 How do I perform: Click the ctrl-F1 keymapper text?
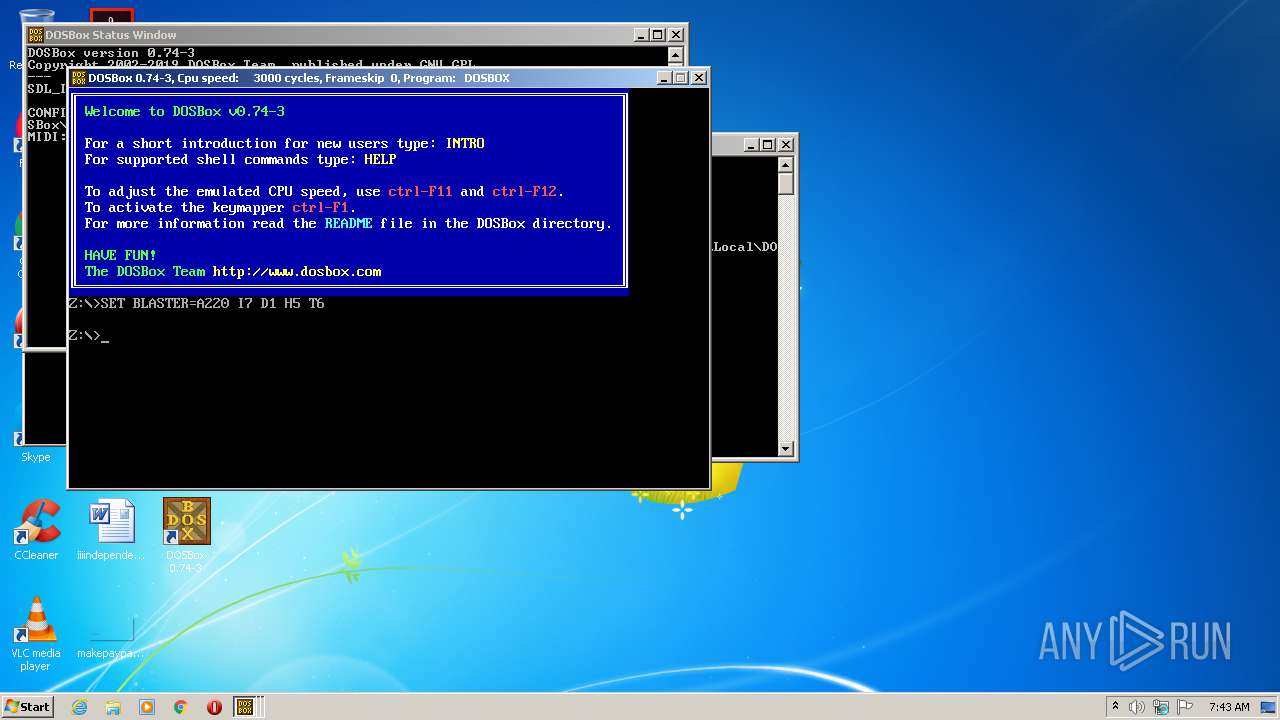[x=320, y=208]
